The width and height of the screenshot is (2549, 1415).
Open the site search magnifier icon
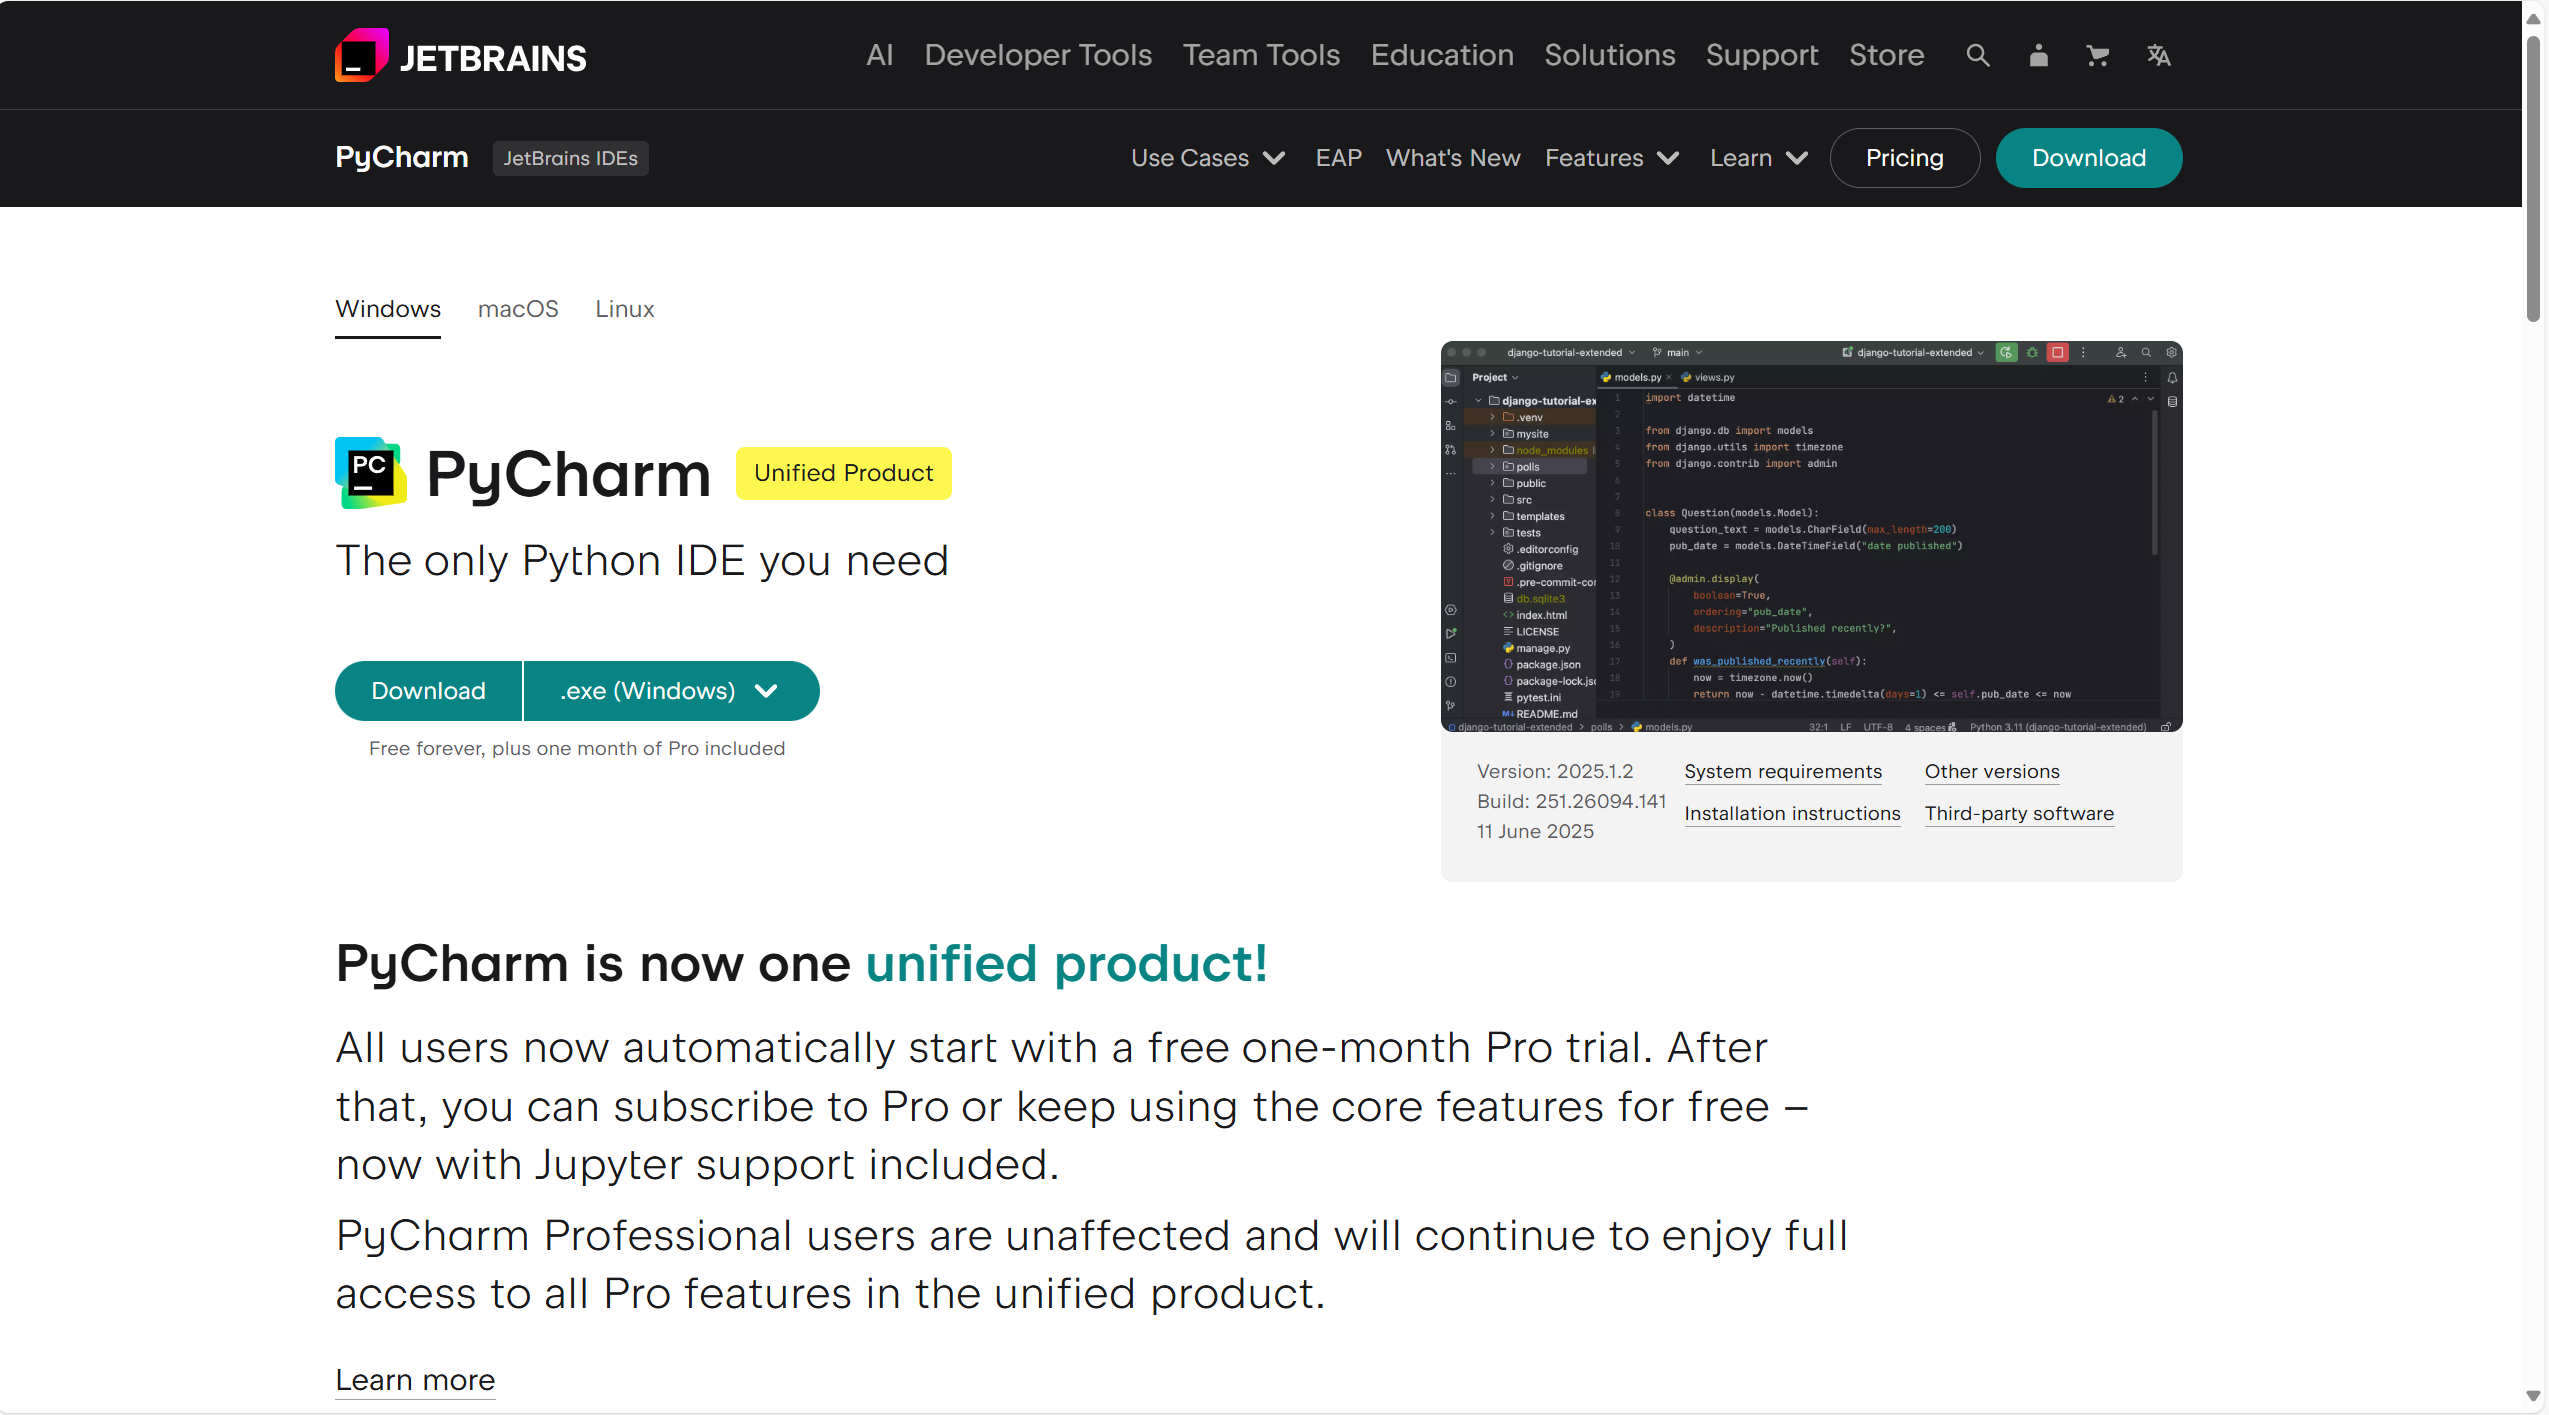[1977, 55]
